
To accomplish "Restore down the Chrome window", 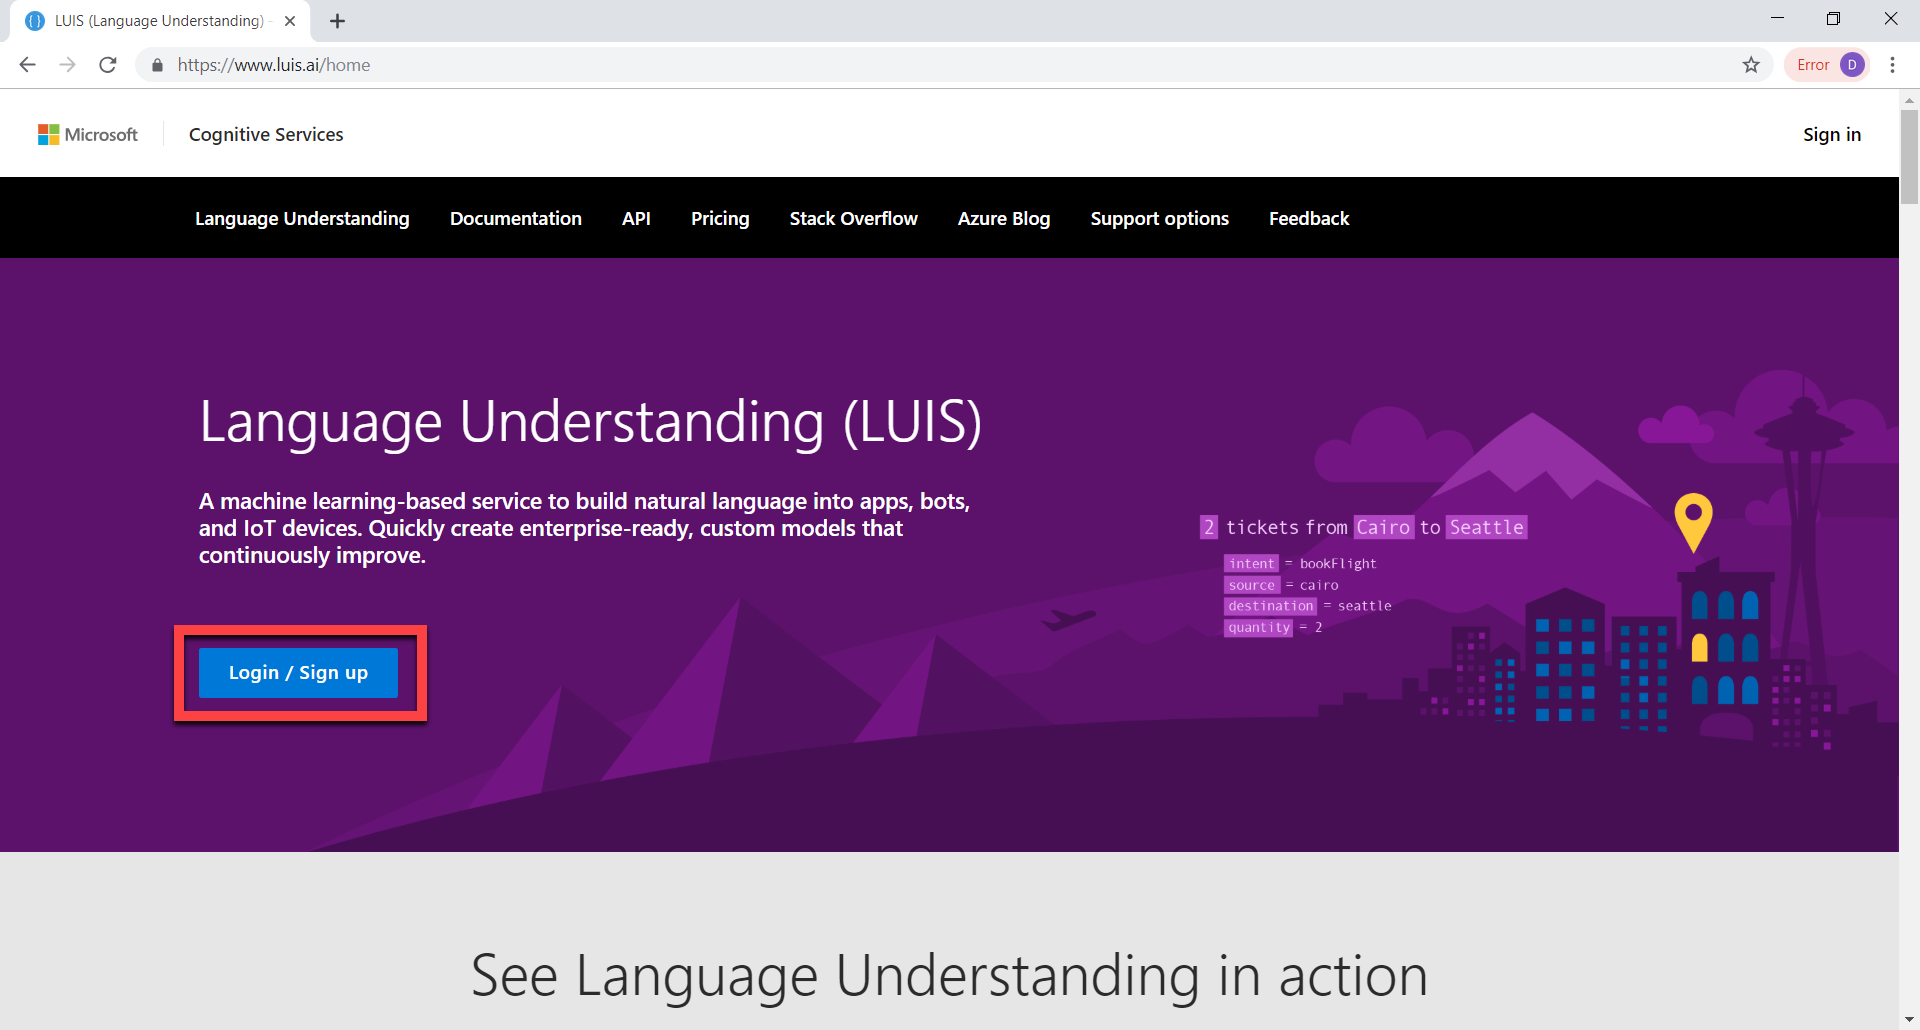I will click(1833, 19).
